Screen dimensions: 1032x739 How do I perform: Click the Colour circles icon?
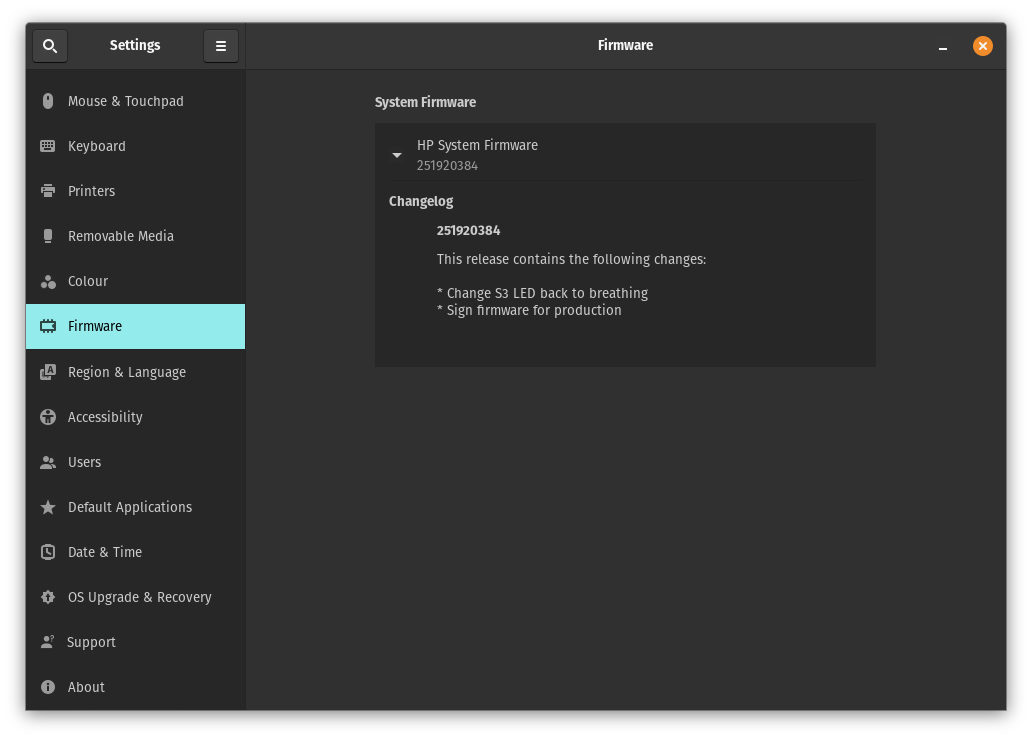tap(48, 282)
